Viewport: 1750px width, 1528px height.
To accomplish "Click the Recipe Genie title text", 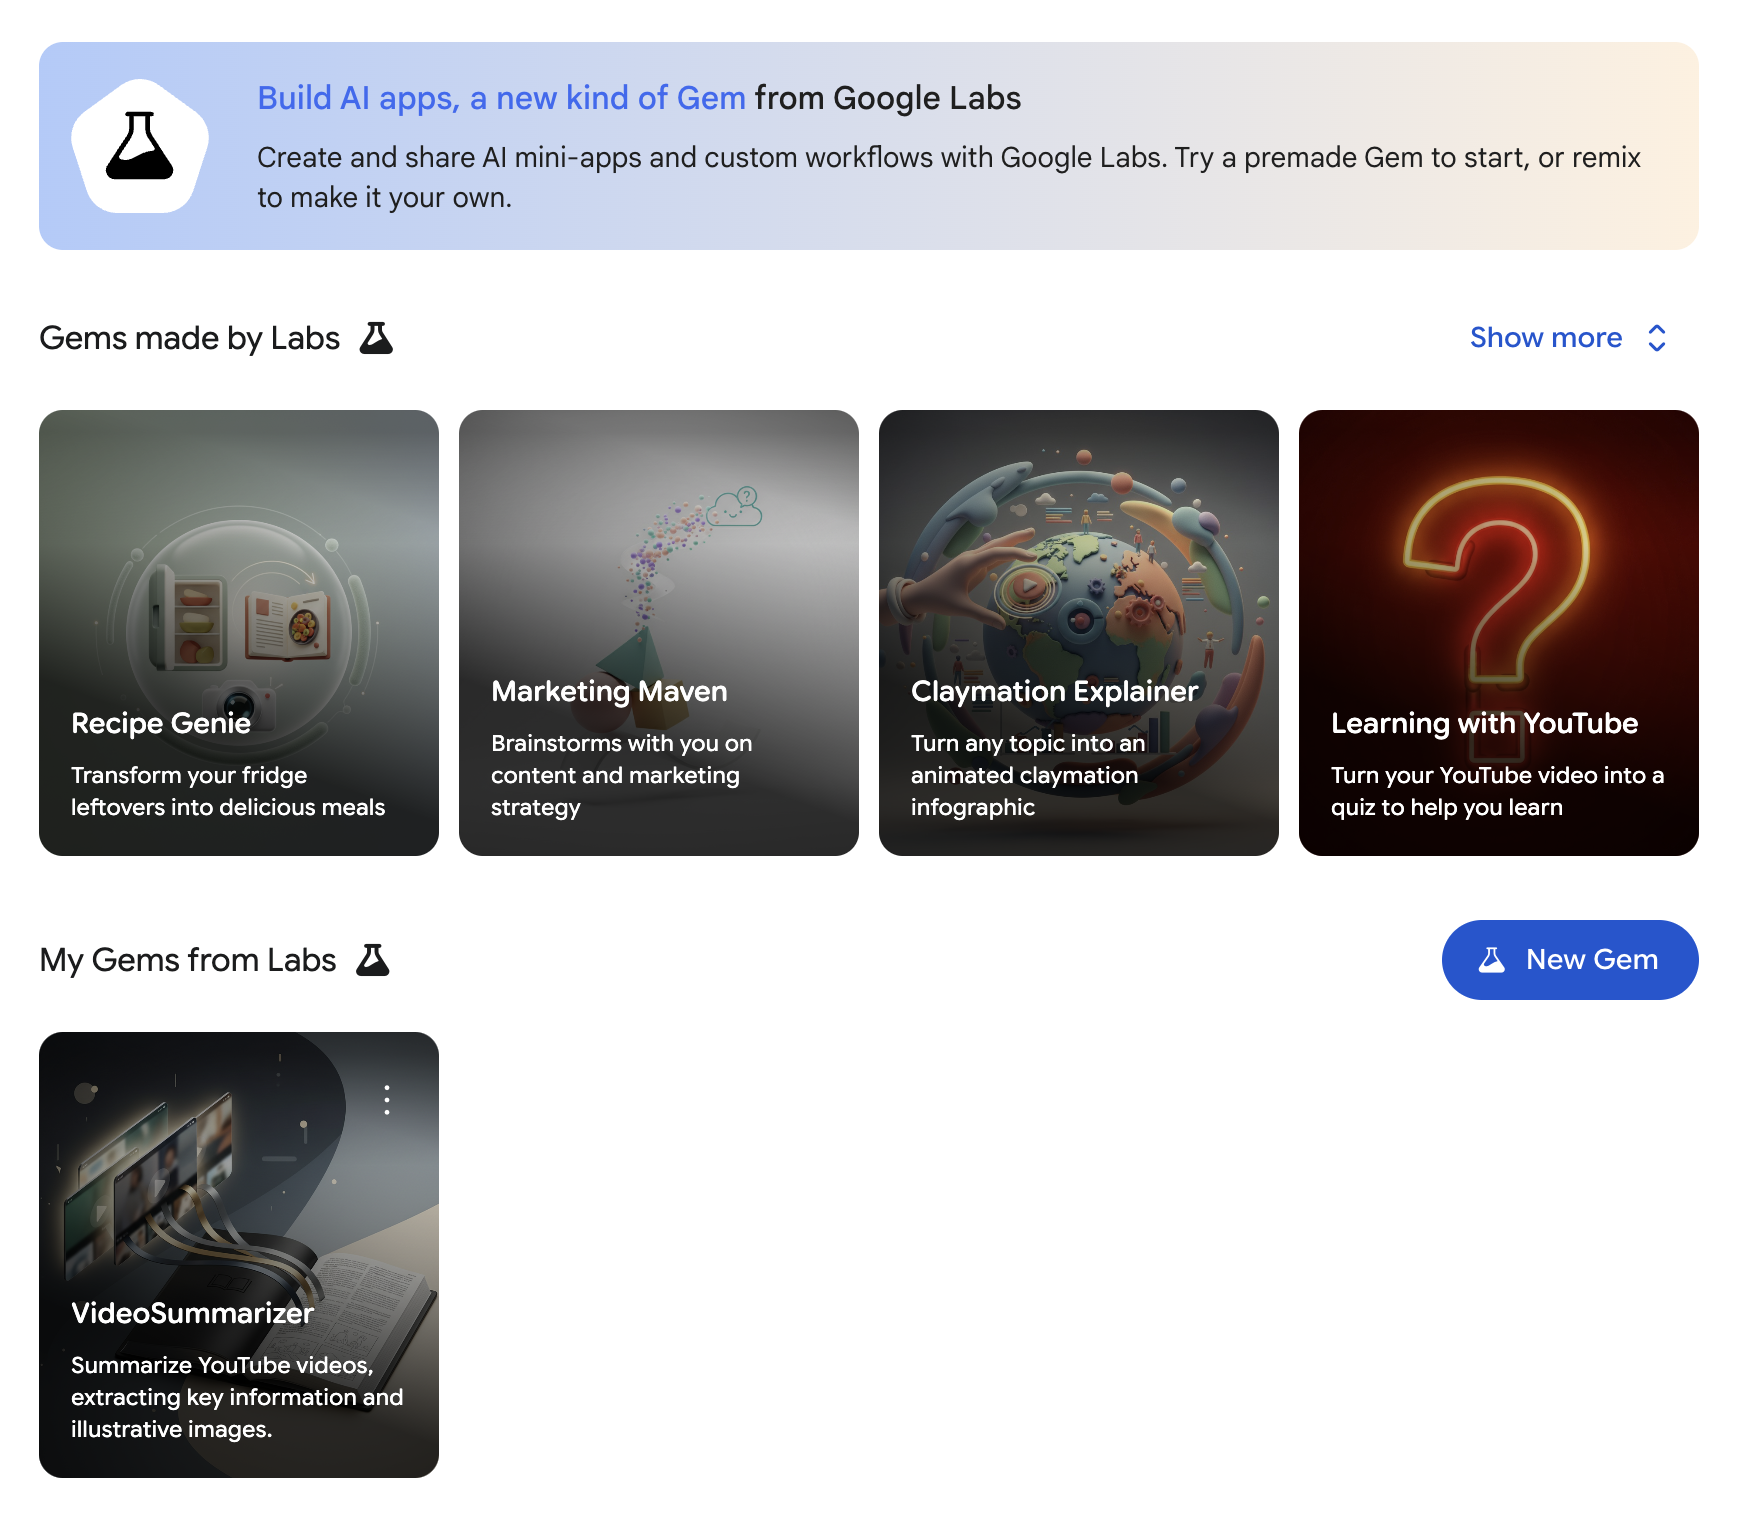I will pyautogui.click(x=160, y=723).
